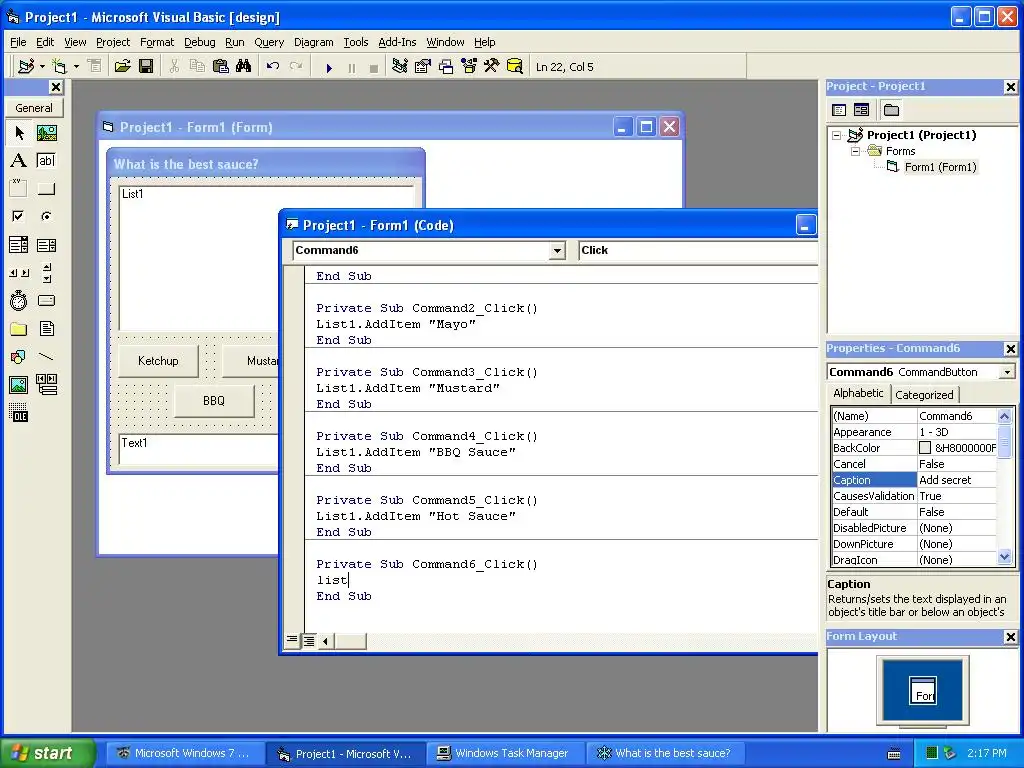
Task: Open the Add-Ins menu
Action: click(x=397, y=42)
